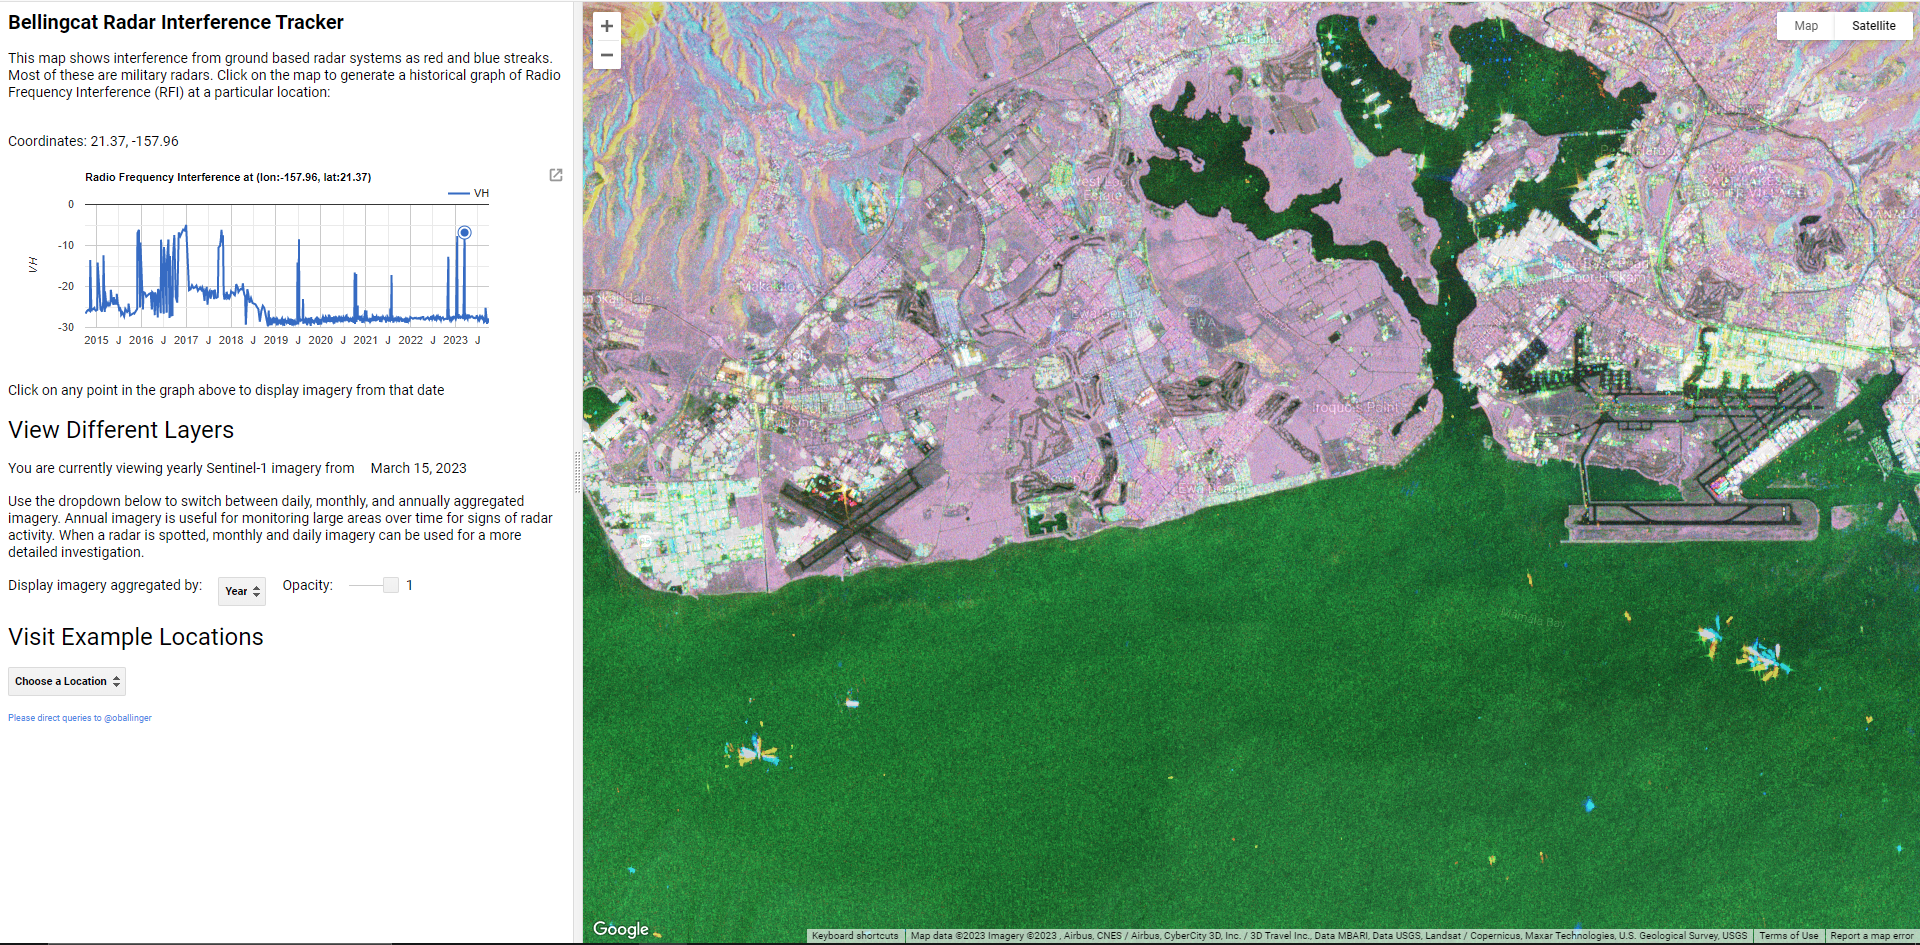The width and height of the screenshot is (1920, 945).
Task: Open Keyboard shortcuts on map
Action: pos(855,936)
